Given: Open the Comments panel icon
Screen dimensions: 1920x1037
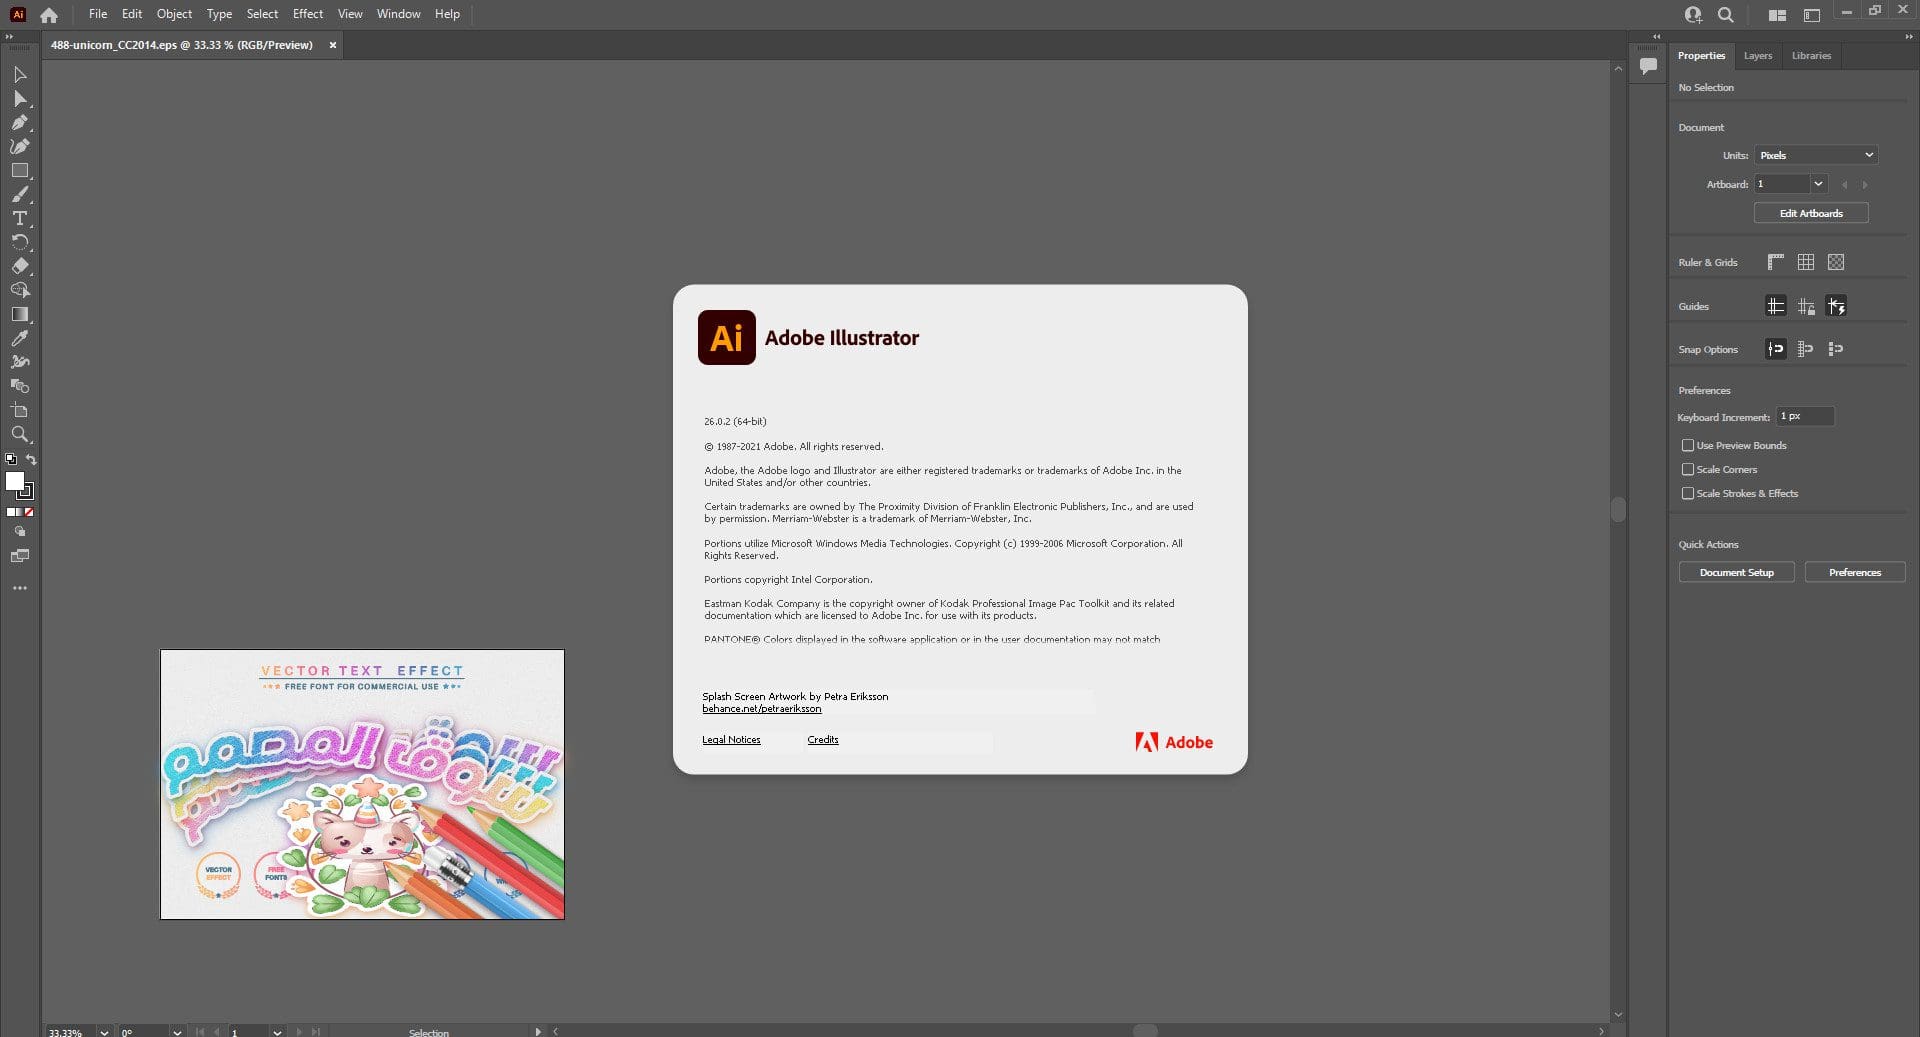Looking at the screenshot, I should click(x=1649, y=66).
